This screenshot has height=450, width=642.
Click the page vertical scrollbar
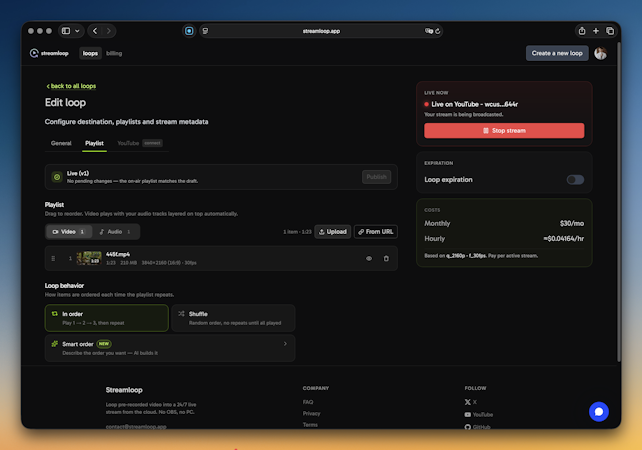tap(619, 203)
